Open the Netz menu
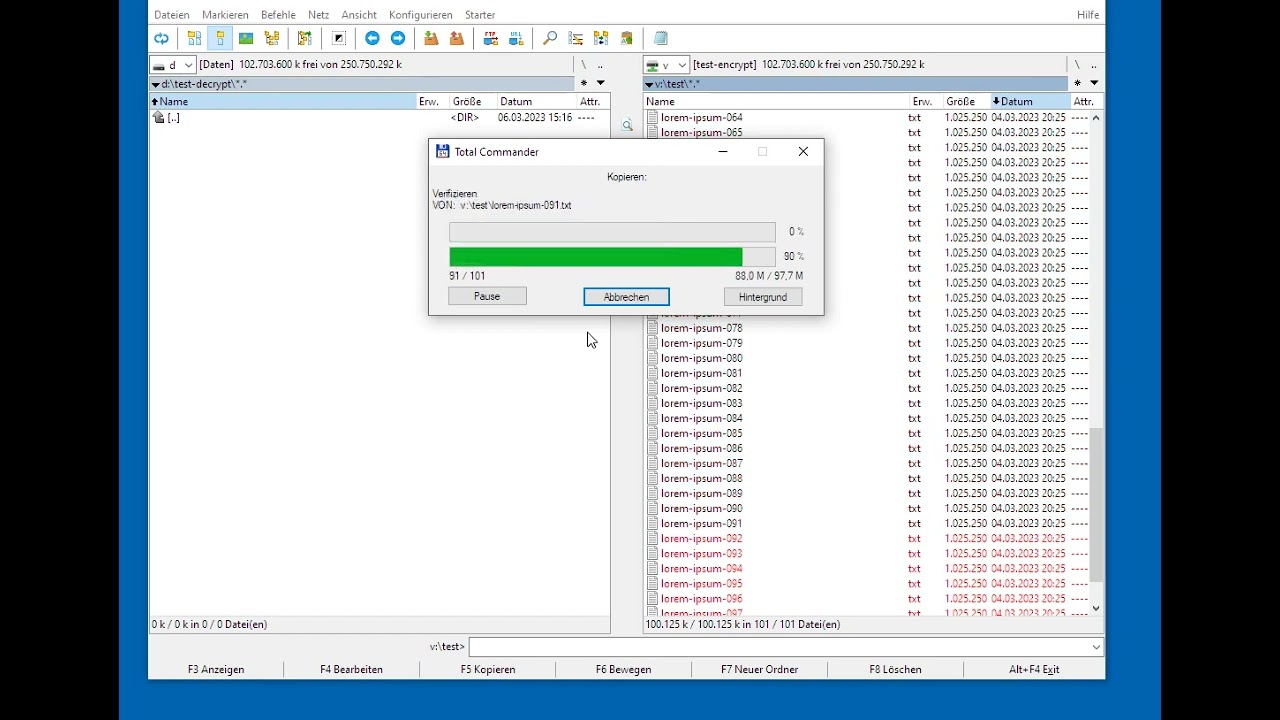 point(319,15)
